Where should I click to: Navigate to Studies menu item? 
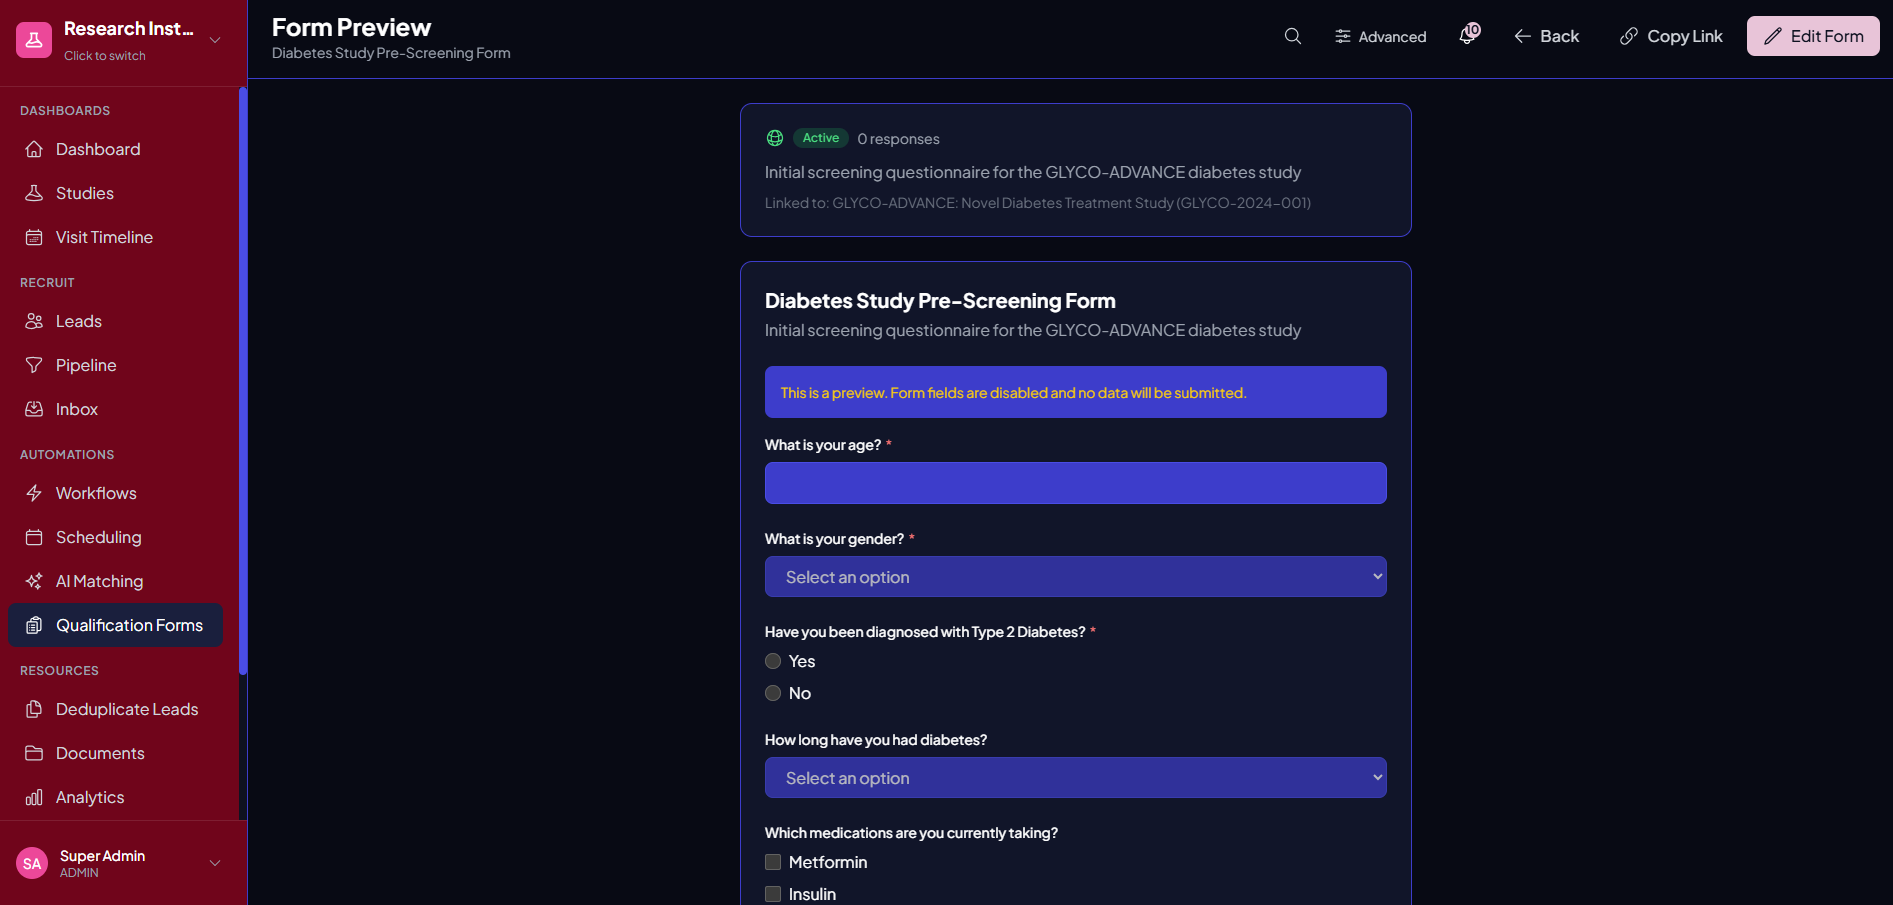point(115,193)
